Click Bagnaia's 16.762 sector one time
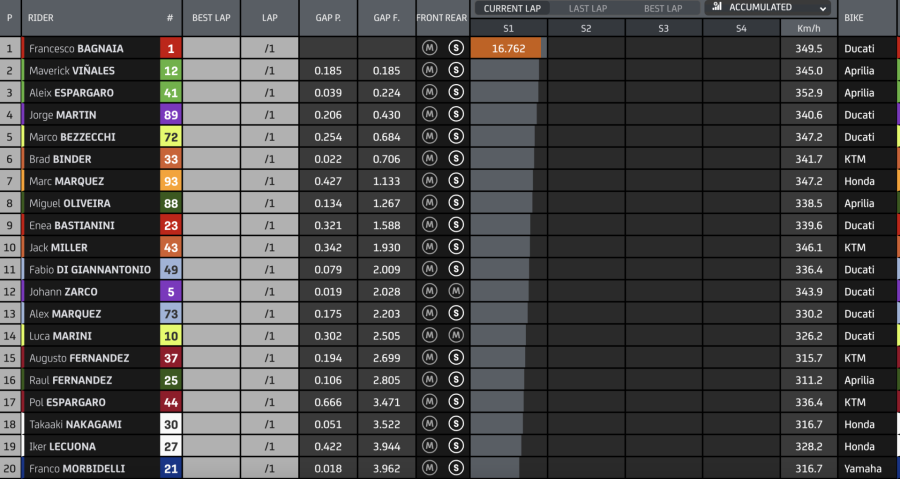The image size is (900, 479). (508, 48)
